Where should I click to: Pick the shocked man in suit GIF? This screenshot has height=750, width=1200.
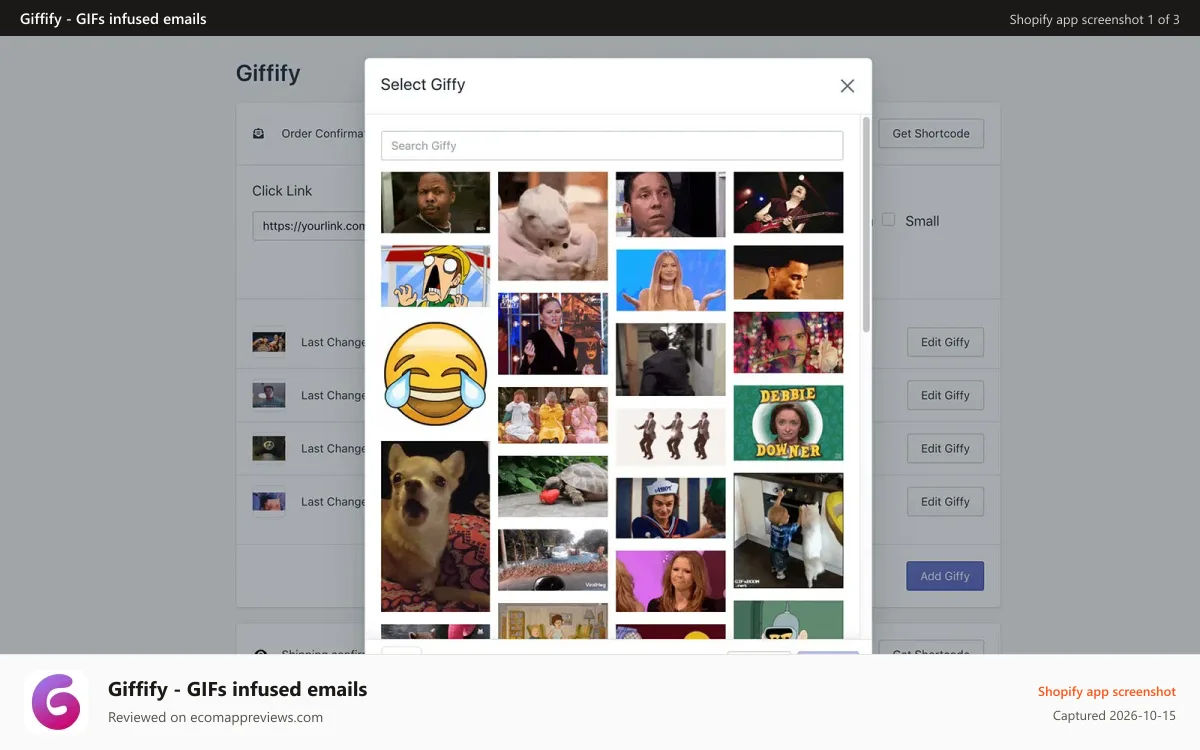coord(671,205)
